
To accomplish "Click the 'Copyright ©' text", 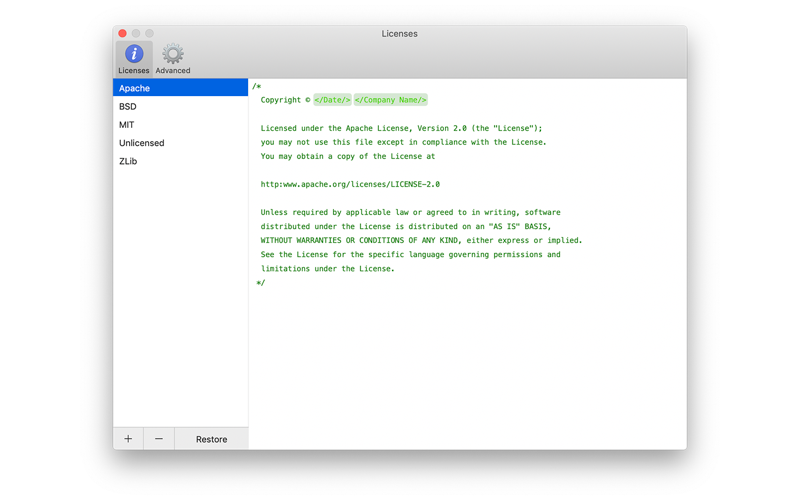I will pyautogui.click(x=285, y=100).
